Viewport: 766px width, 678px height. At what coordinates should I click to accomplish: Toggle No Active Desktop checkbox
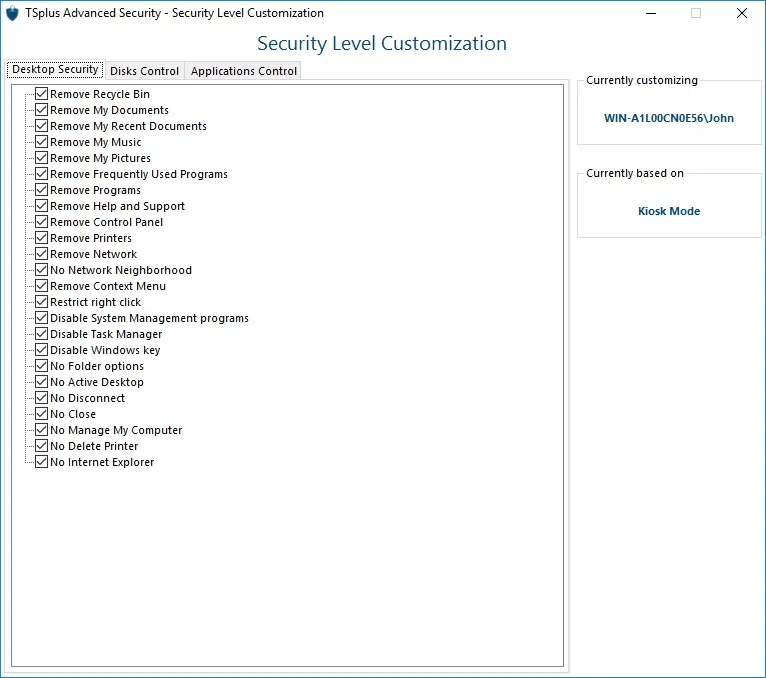pyautogui.click(x=42, y=381)
